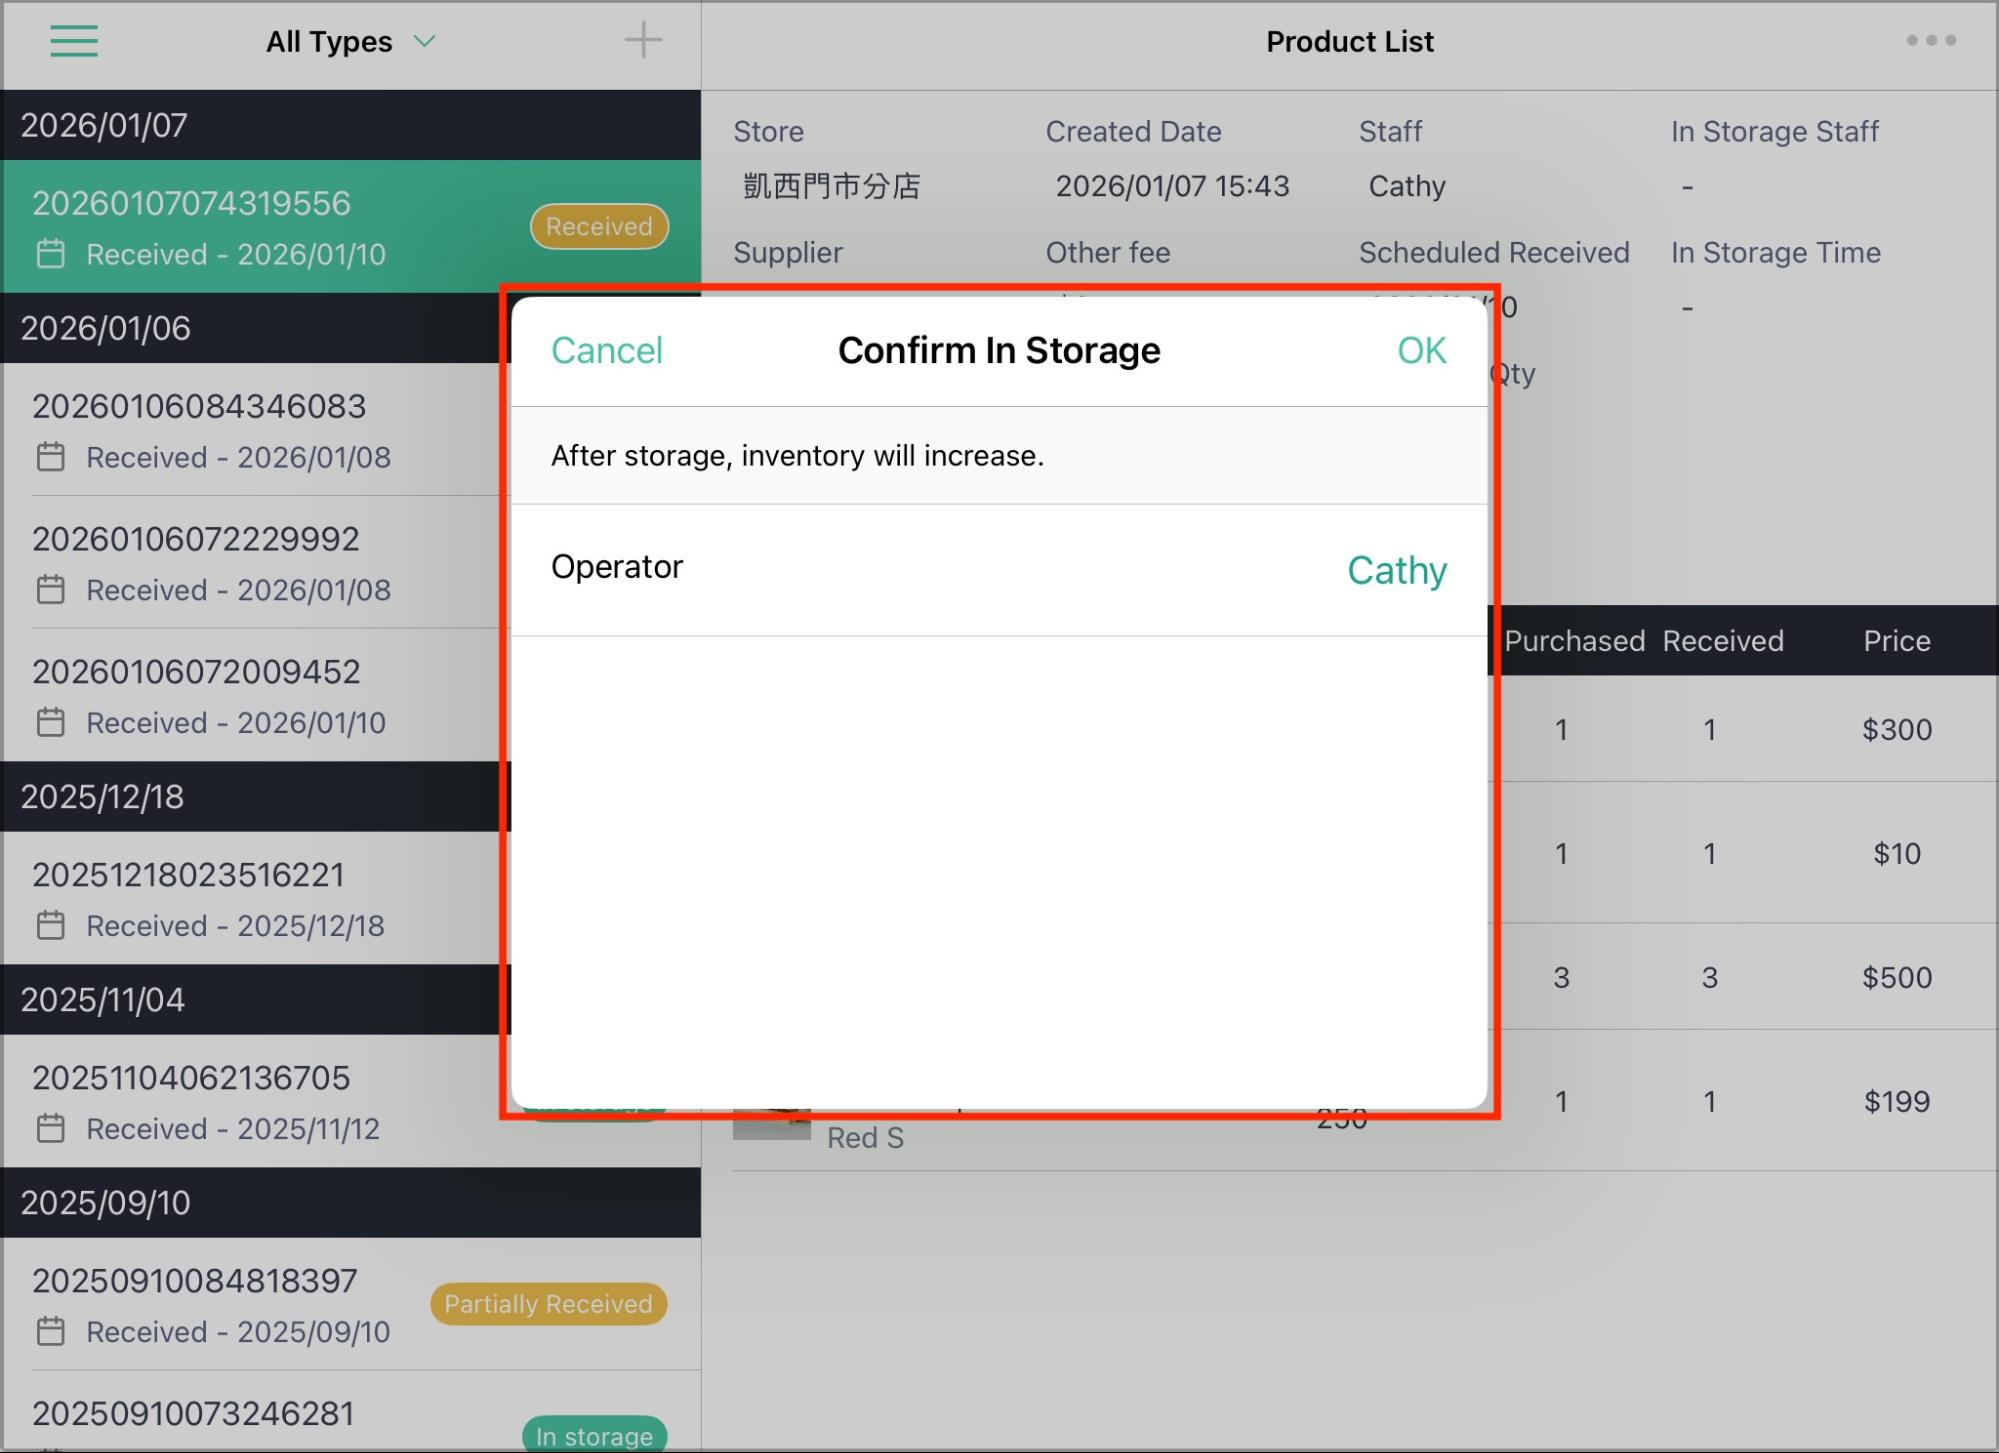Click created date 2026/01/07 15:43
Viewport: 1999px width, 1453px height.
1172,186
